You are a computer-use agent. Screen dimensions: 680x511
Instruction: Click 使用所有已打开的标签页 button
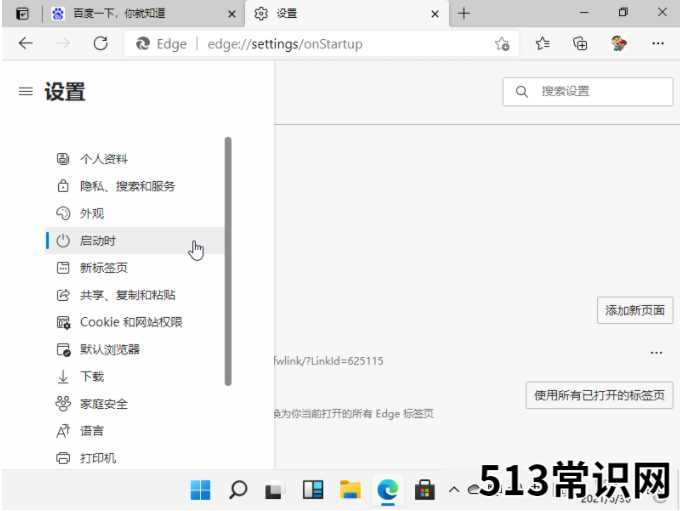point(599,395)
